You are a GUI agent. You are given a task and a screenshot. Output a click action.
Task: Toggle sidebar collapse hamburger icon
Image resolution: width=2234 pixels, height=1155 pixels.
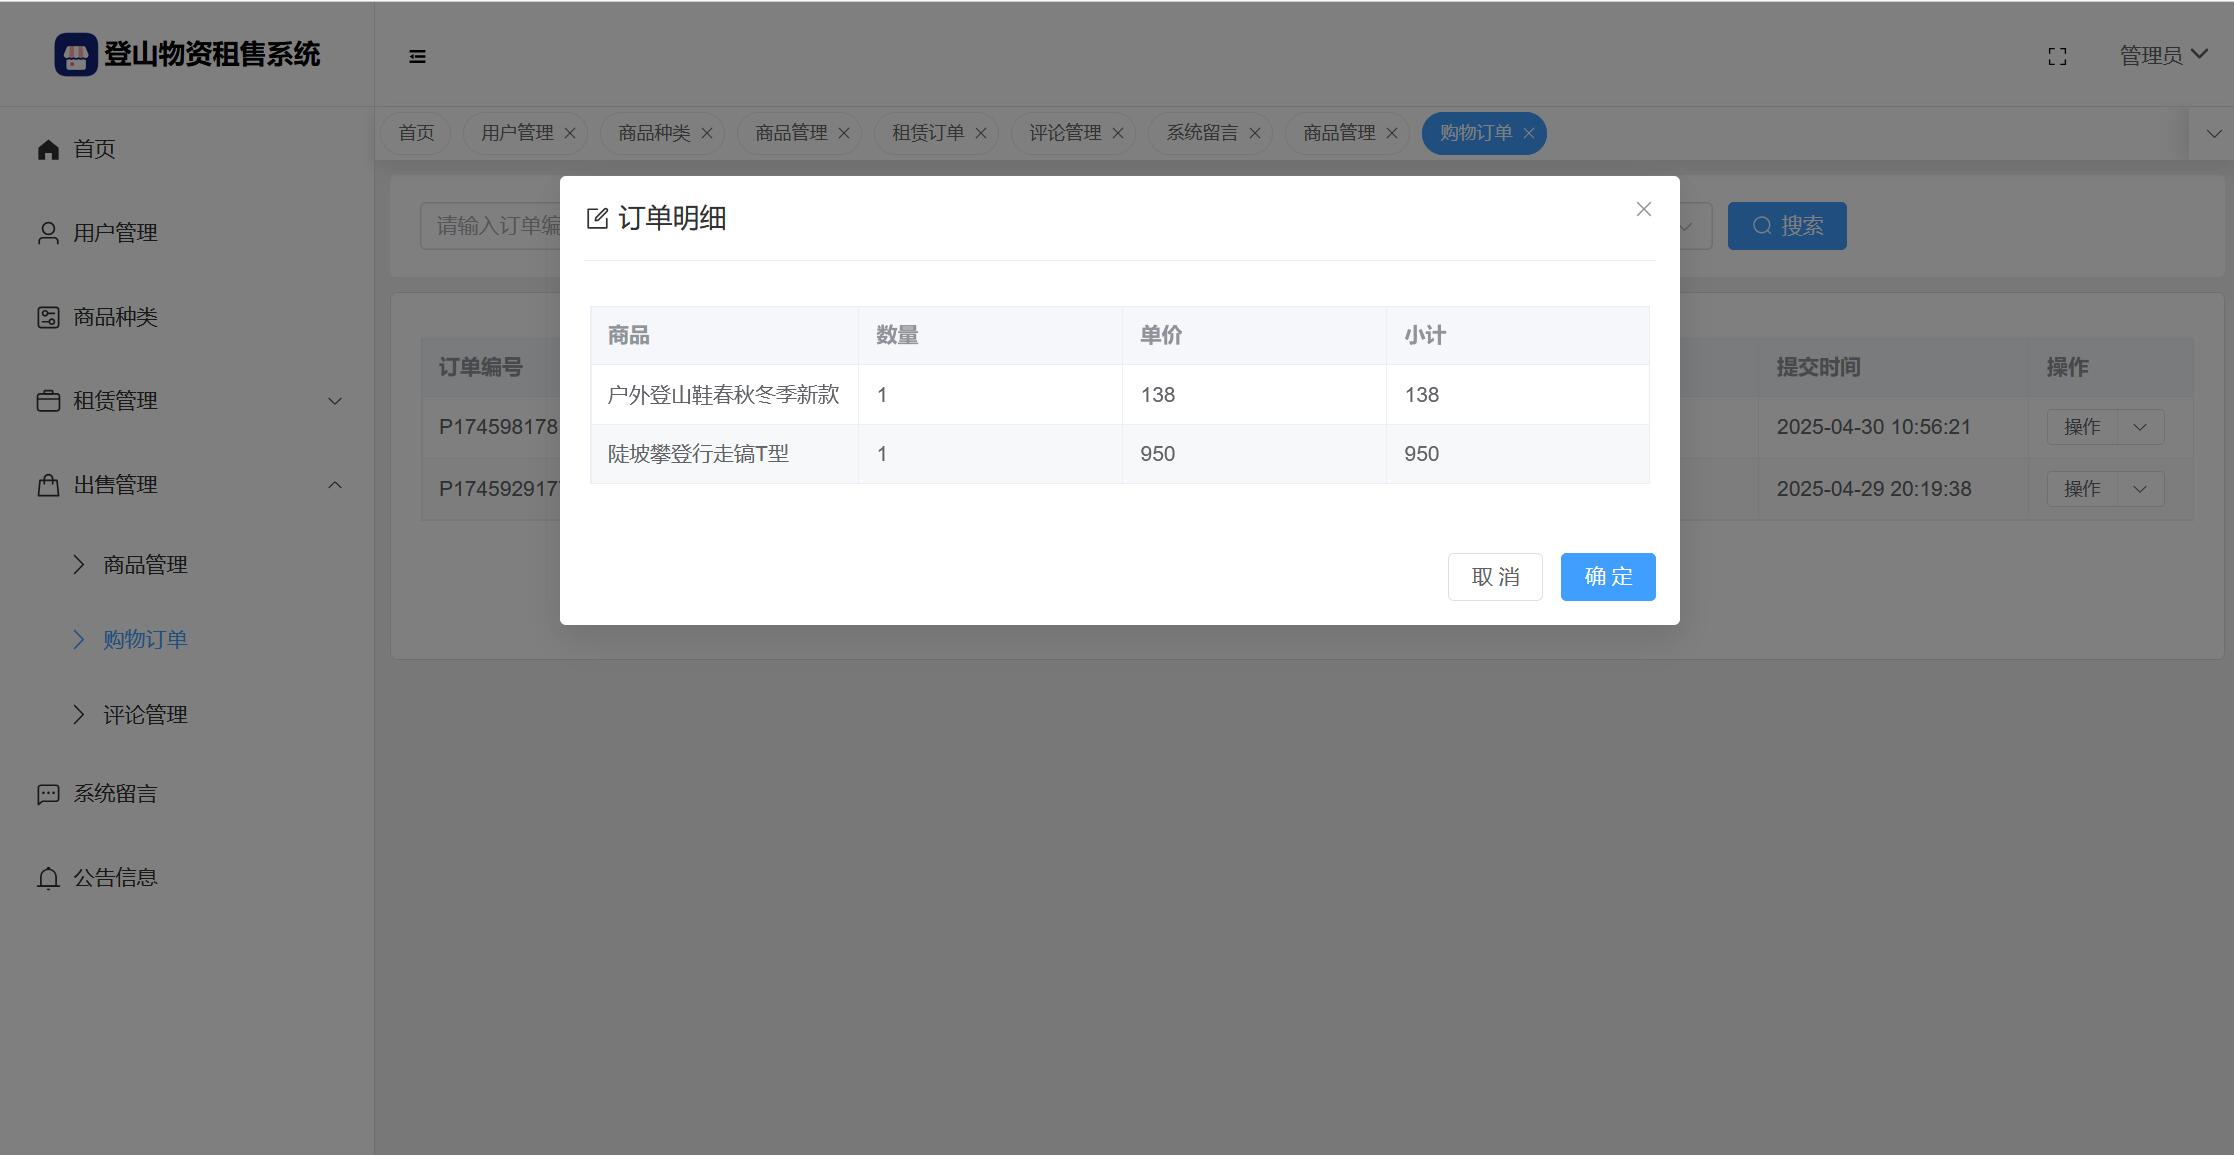click(x=417, y=57)
